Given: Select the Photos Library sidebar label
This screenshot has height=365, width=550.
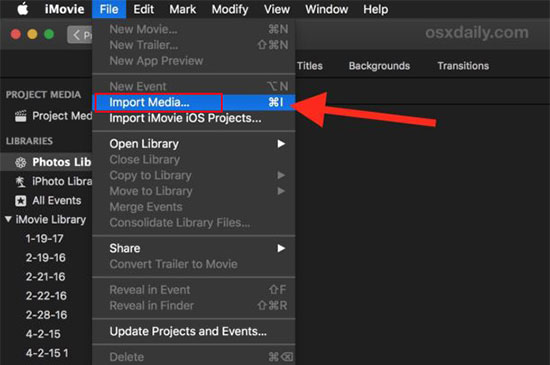Looking at the screenshot, I should 62,162.
